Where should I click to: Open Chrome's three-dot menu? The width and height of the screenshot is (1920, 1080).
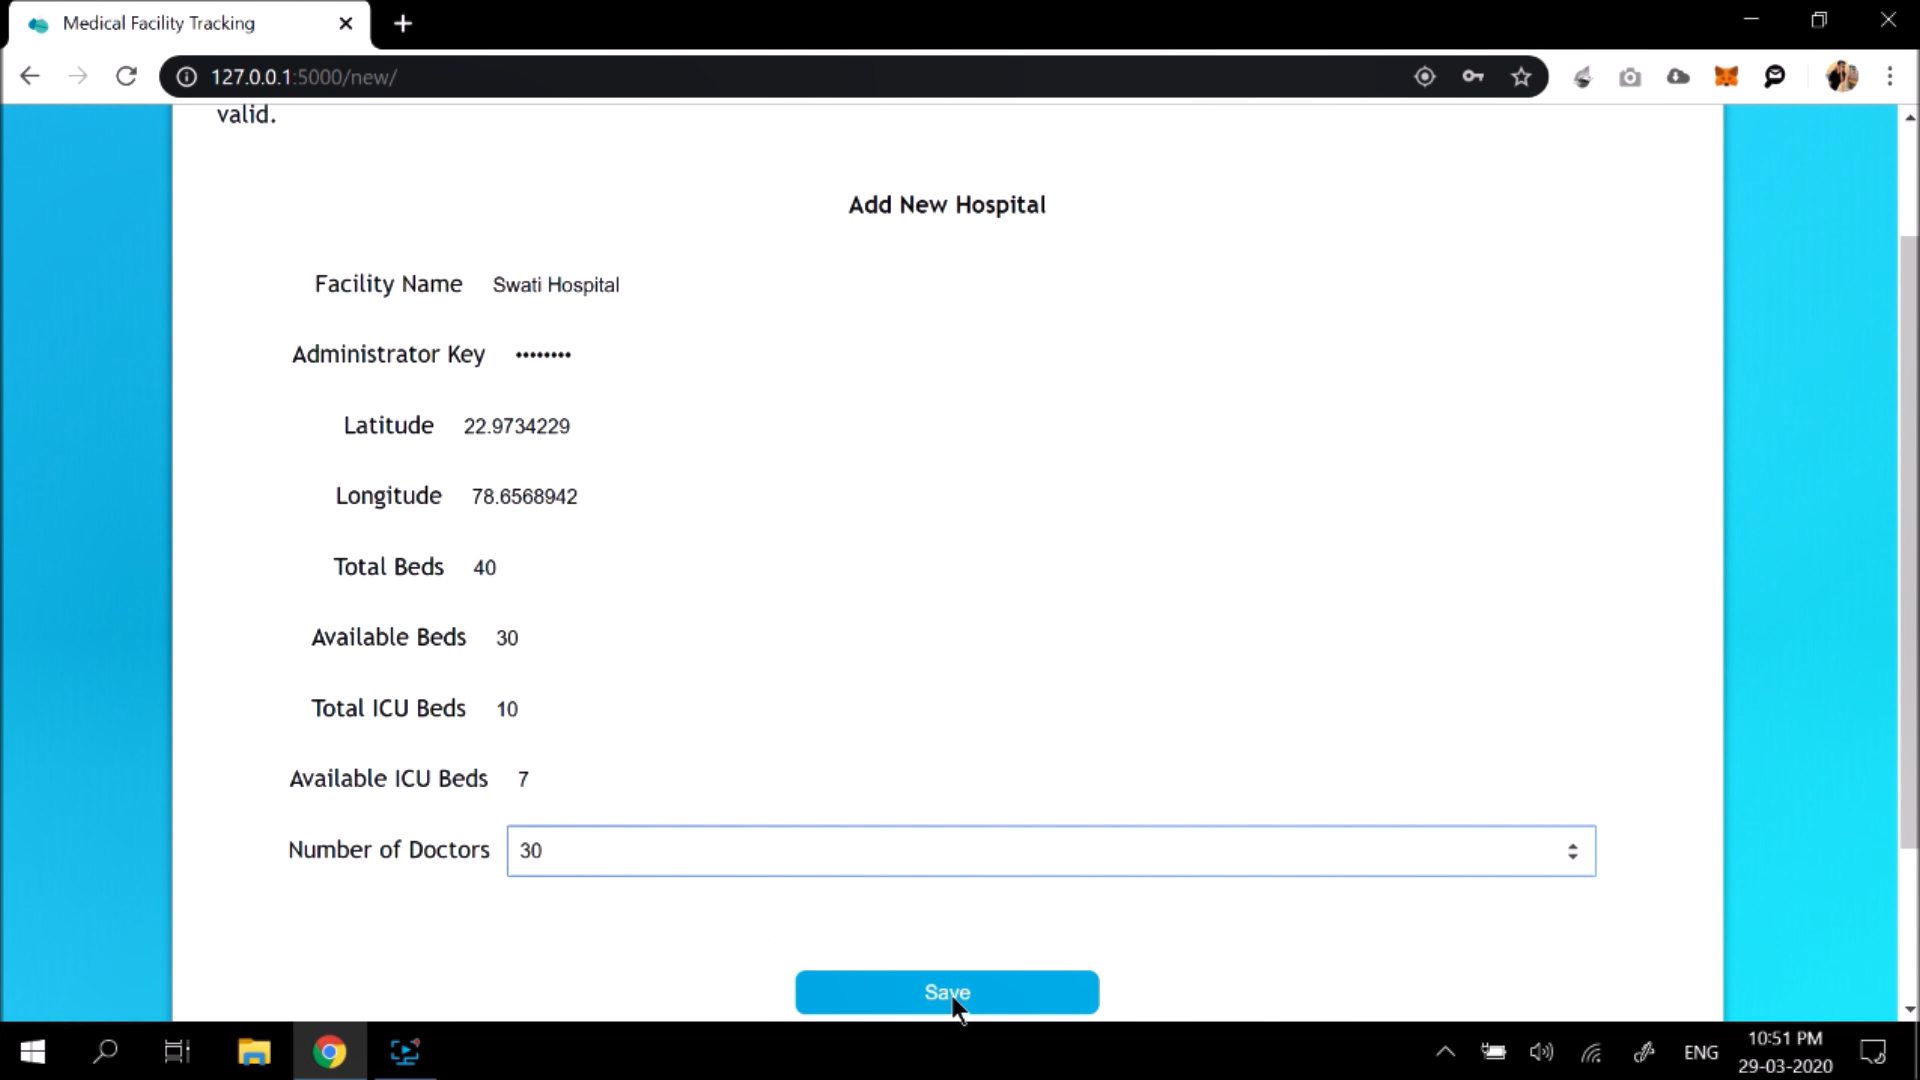pyautogui.click(x=1891, y=76)
